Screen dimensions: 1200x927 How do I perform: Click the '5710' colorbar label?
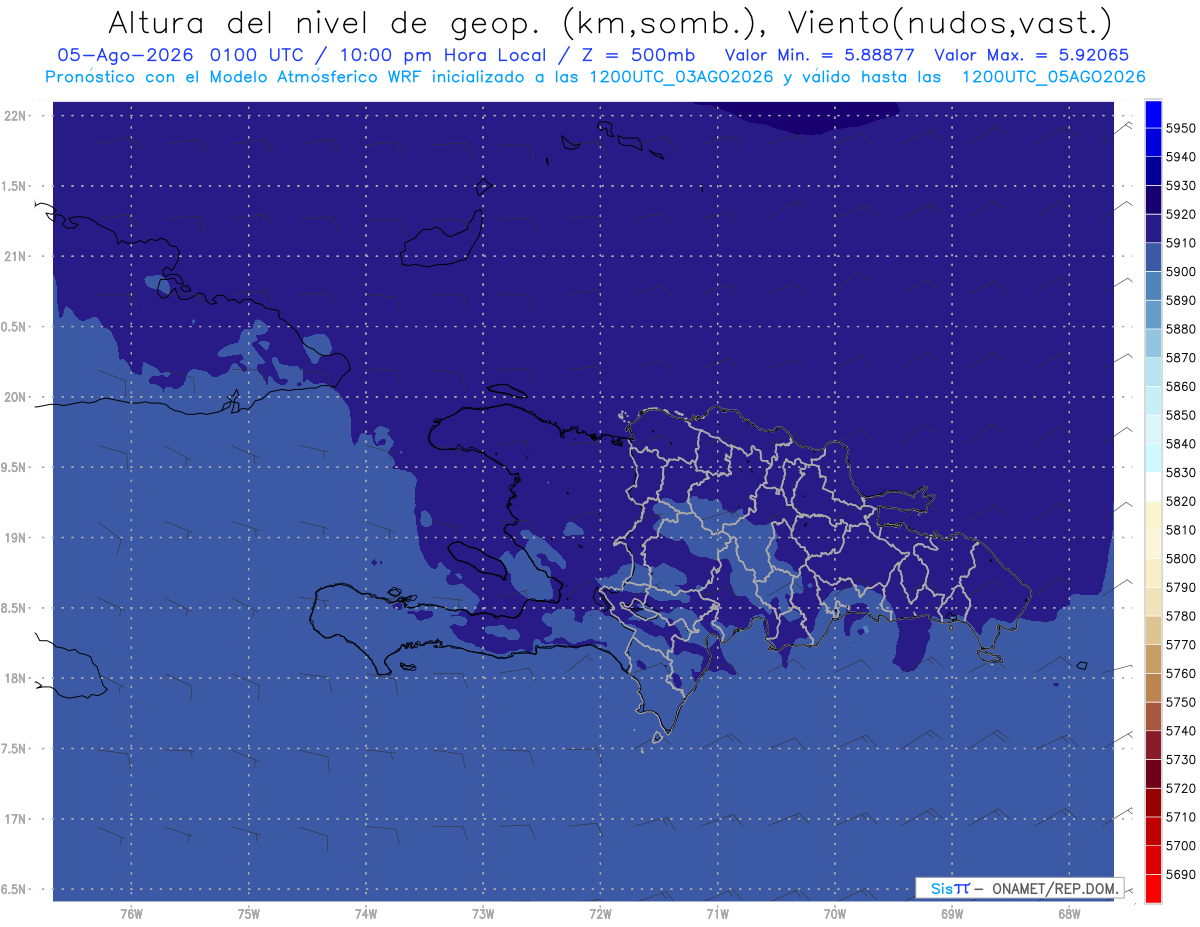[1180, 817]
